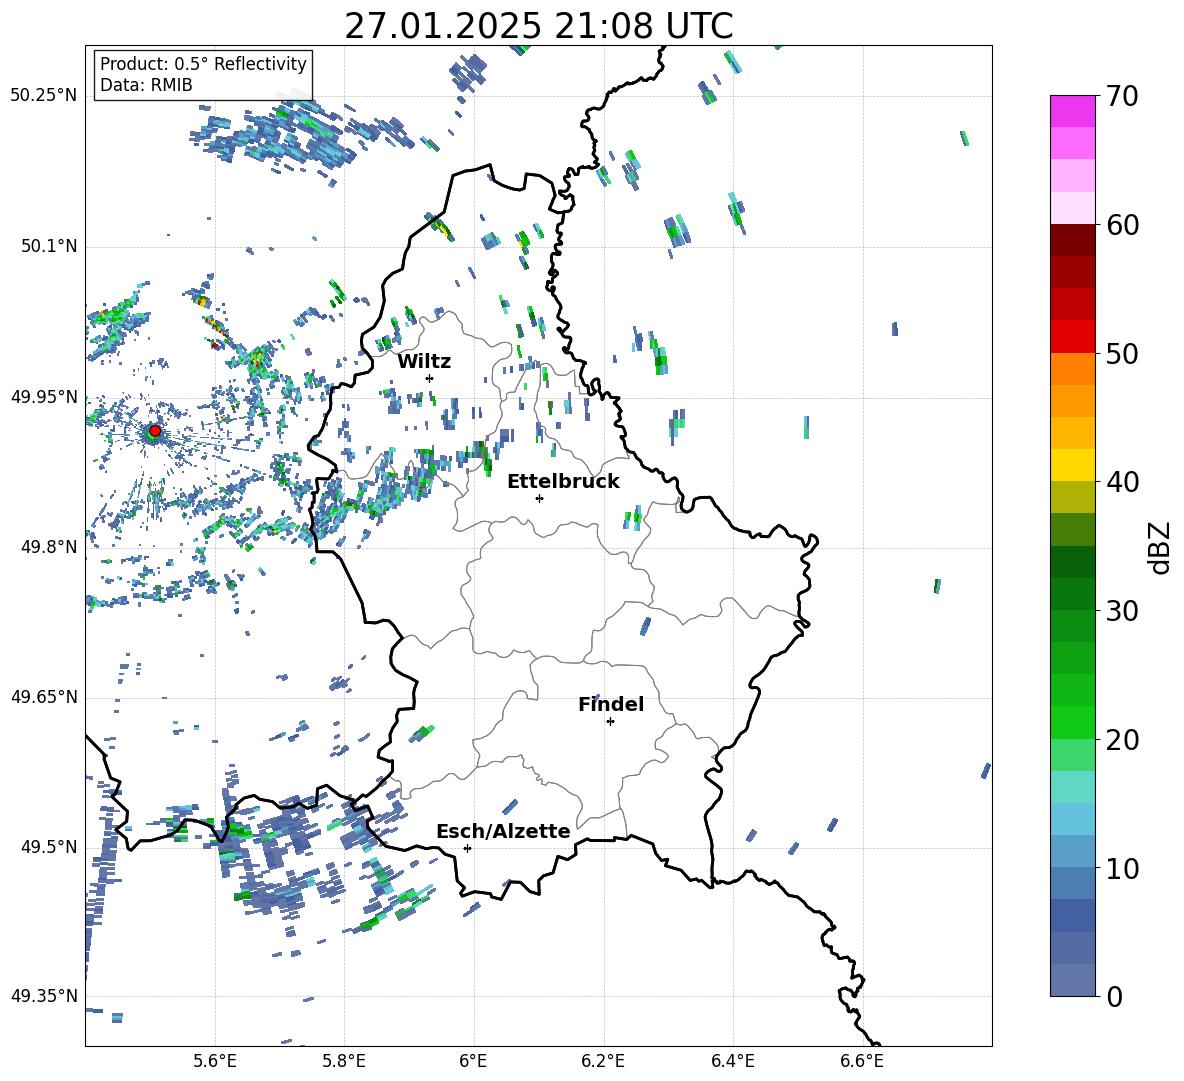Click the latitude label 49.8°N
This screenshot has width=1184, height=1081.
tap(48, 547)
